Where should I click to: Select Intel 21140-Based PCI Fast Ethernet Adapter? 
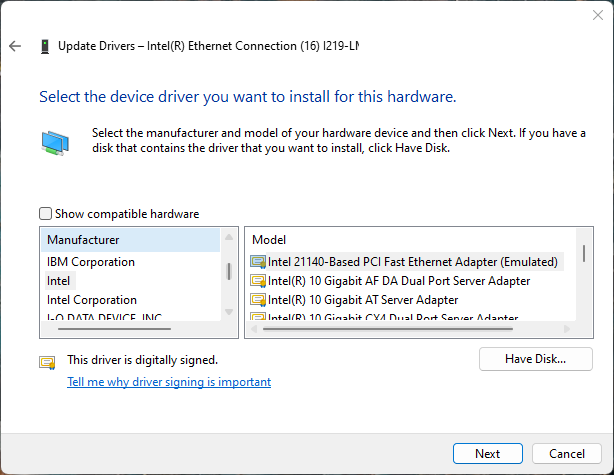(413, 262)
